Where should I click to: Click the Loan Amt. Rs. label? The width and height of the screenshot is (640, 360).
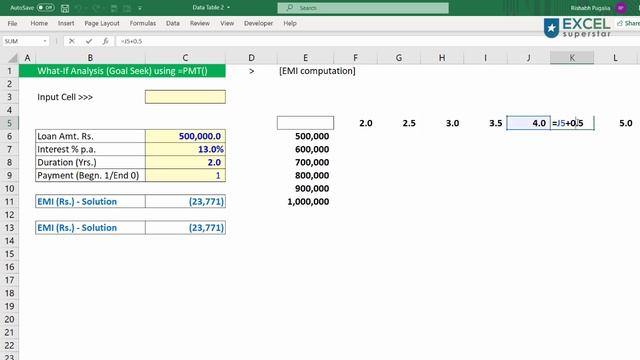pyautogui.click(x=65, y=136)
